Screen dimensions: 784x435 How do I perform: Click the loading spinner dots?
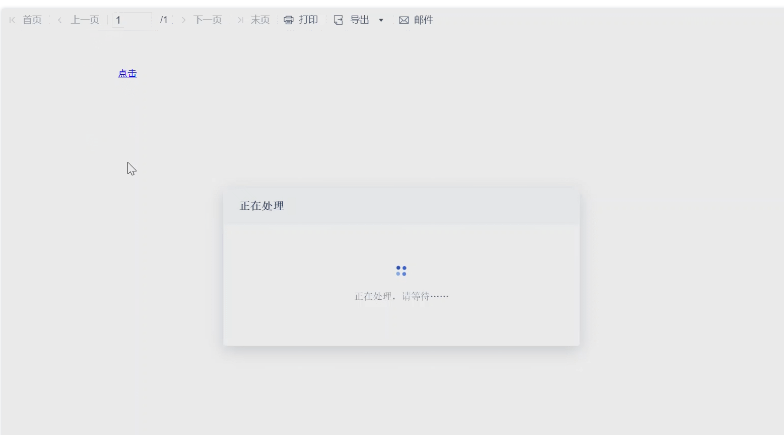(x=401, y=271)
